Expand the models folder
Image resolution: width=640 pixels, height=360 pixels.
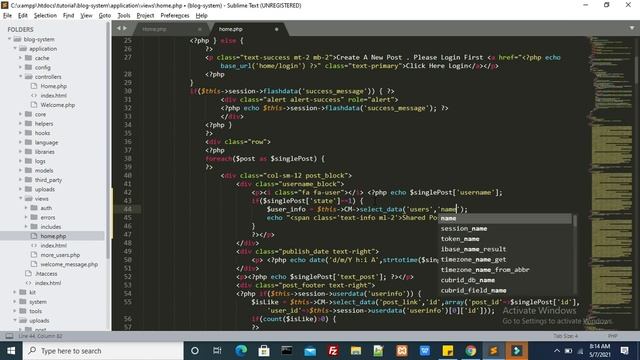[20, 171]
